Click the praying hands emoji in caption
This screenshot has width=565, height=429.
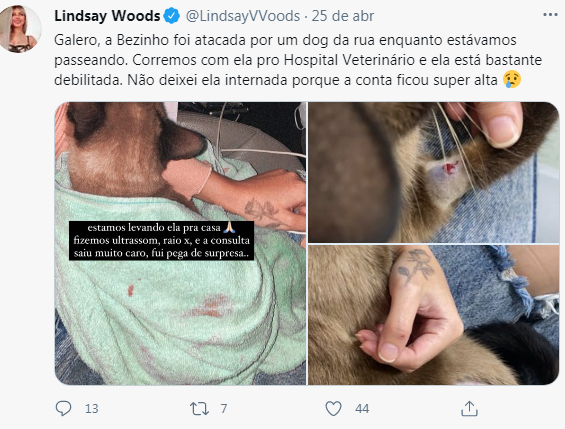[229, 228]
